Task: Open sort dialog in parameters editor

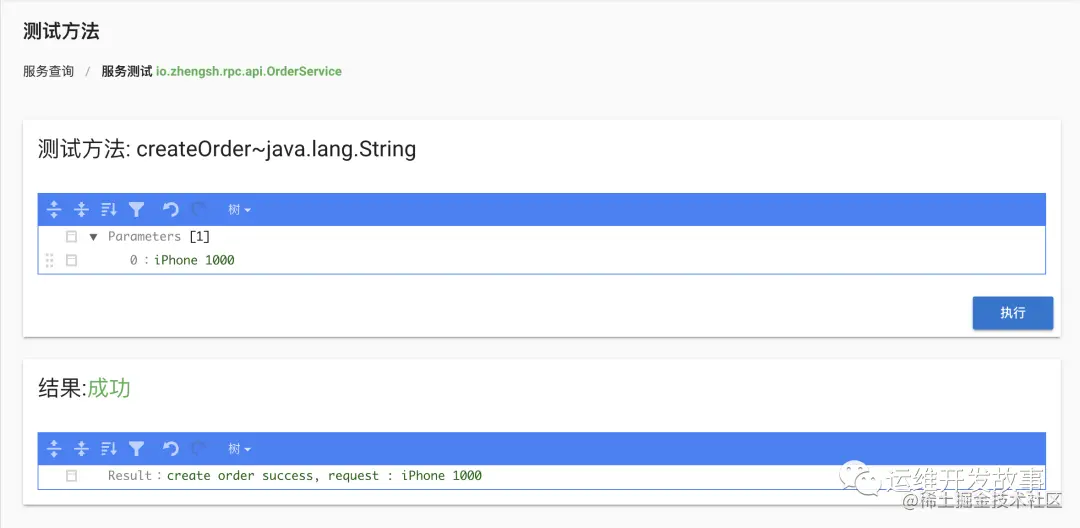Action: tap(109, 209)
